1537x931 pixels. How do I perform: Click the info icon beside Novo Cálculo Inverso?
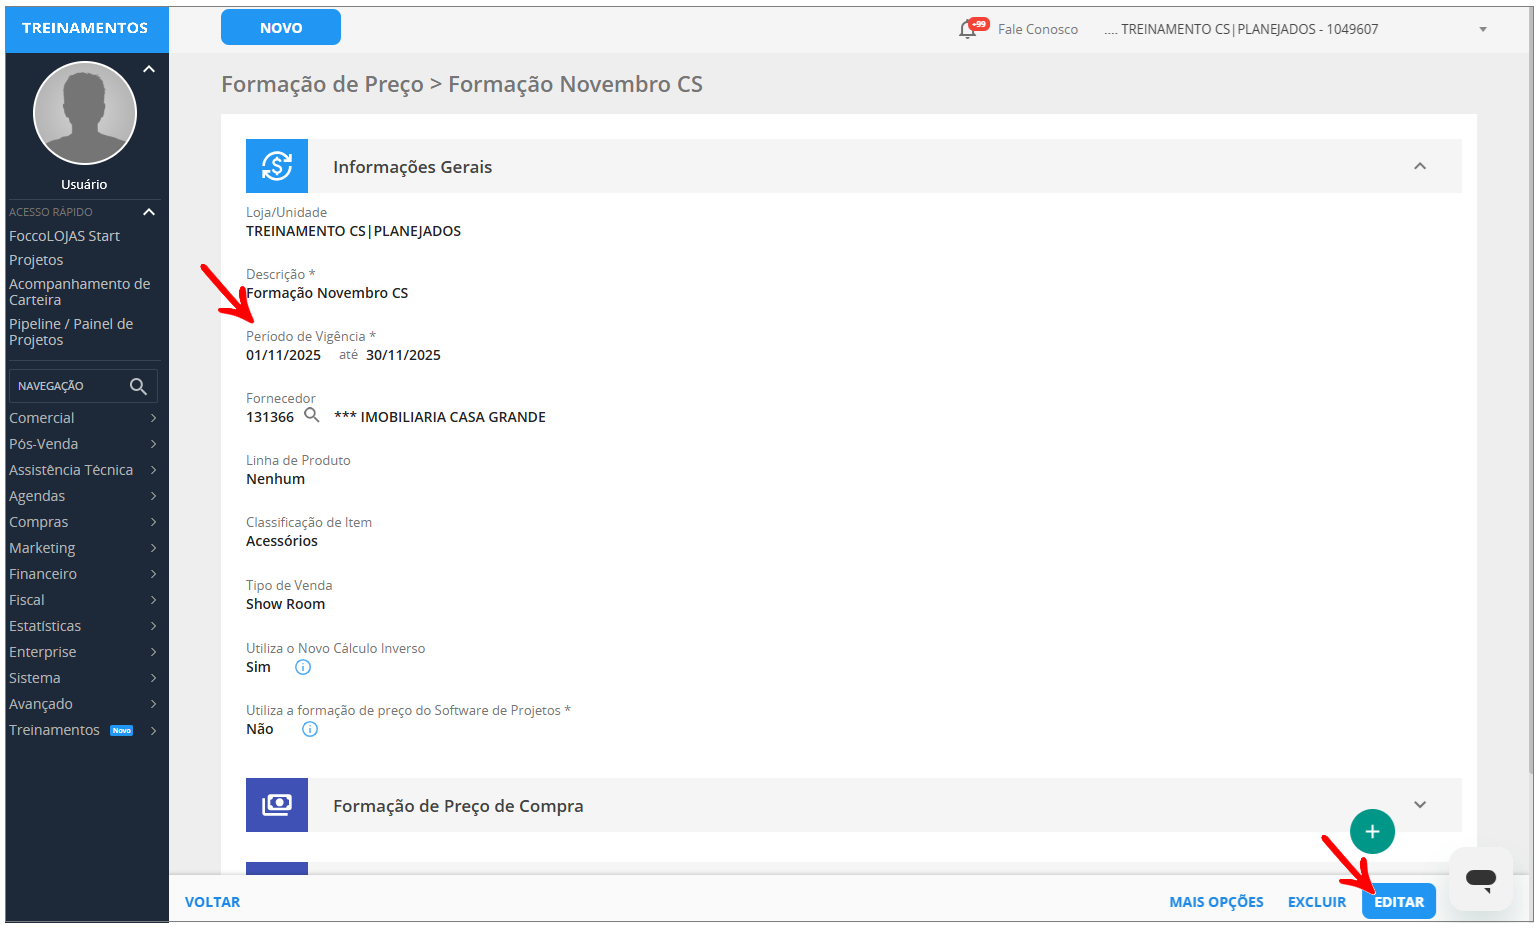point(302,667)
